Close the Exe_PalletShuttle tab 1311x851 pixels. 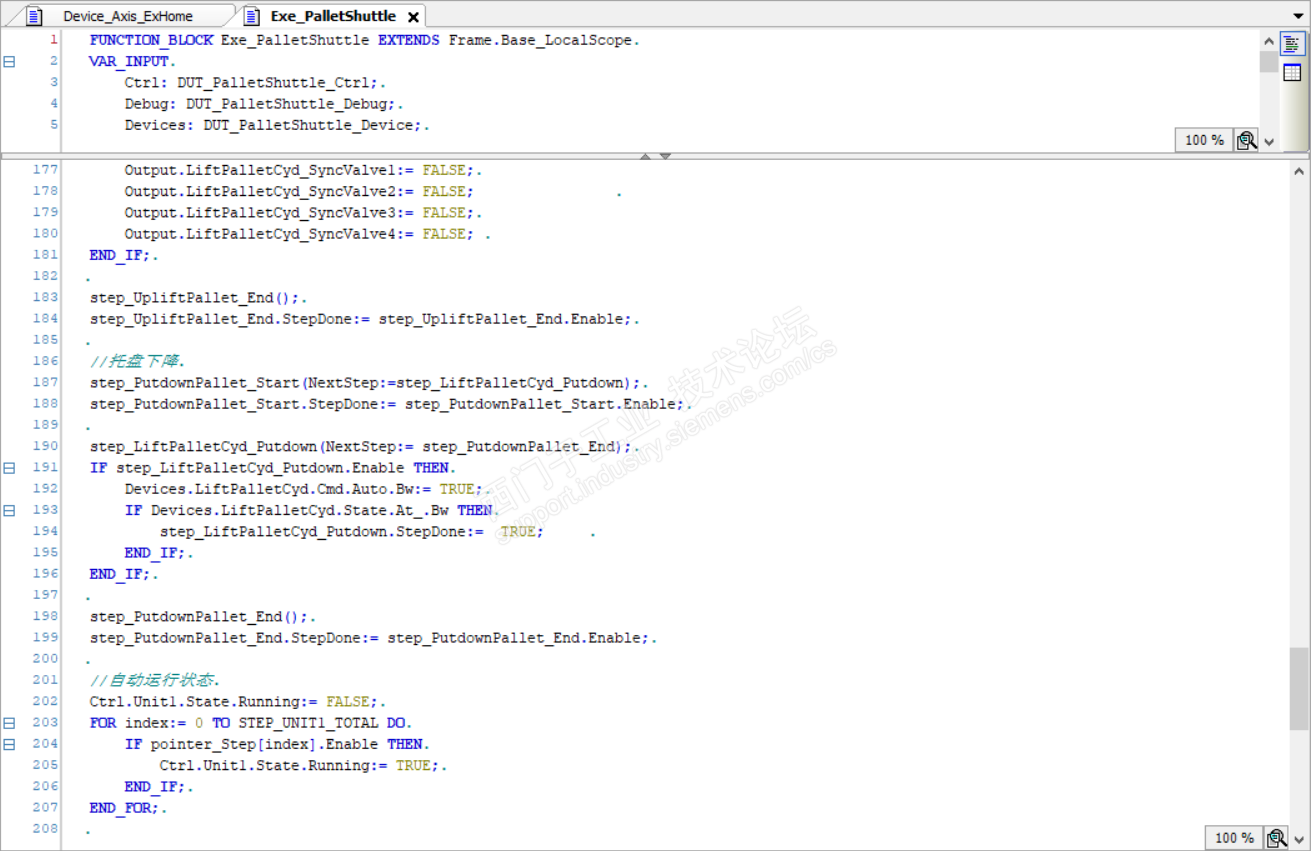(x=412, y=17)
